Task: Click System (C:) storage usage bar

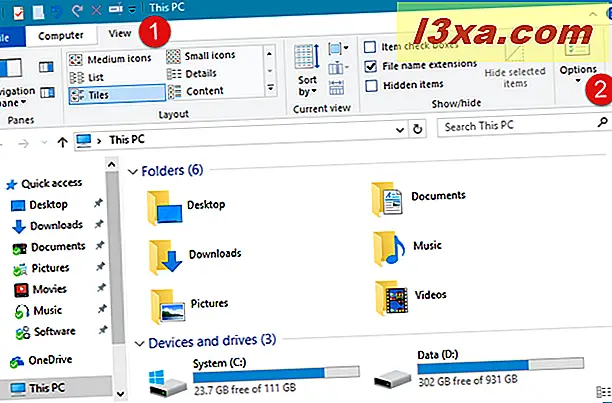Action: click(276, 374)
